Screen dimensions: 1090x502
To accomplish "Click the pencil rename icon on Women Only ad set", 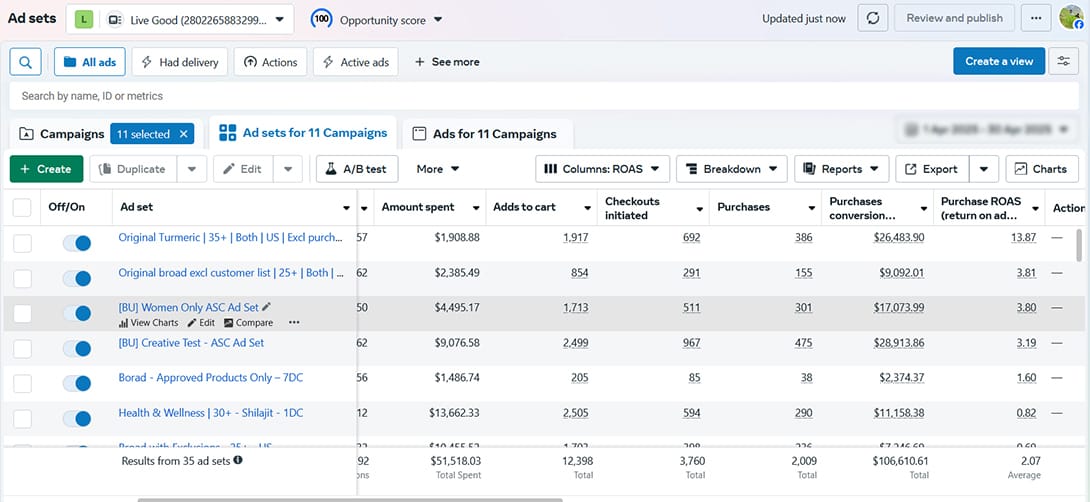I will 267,307.
